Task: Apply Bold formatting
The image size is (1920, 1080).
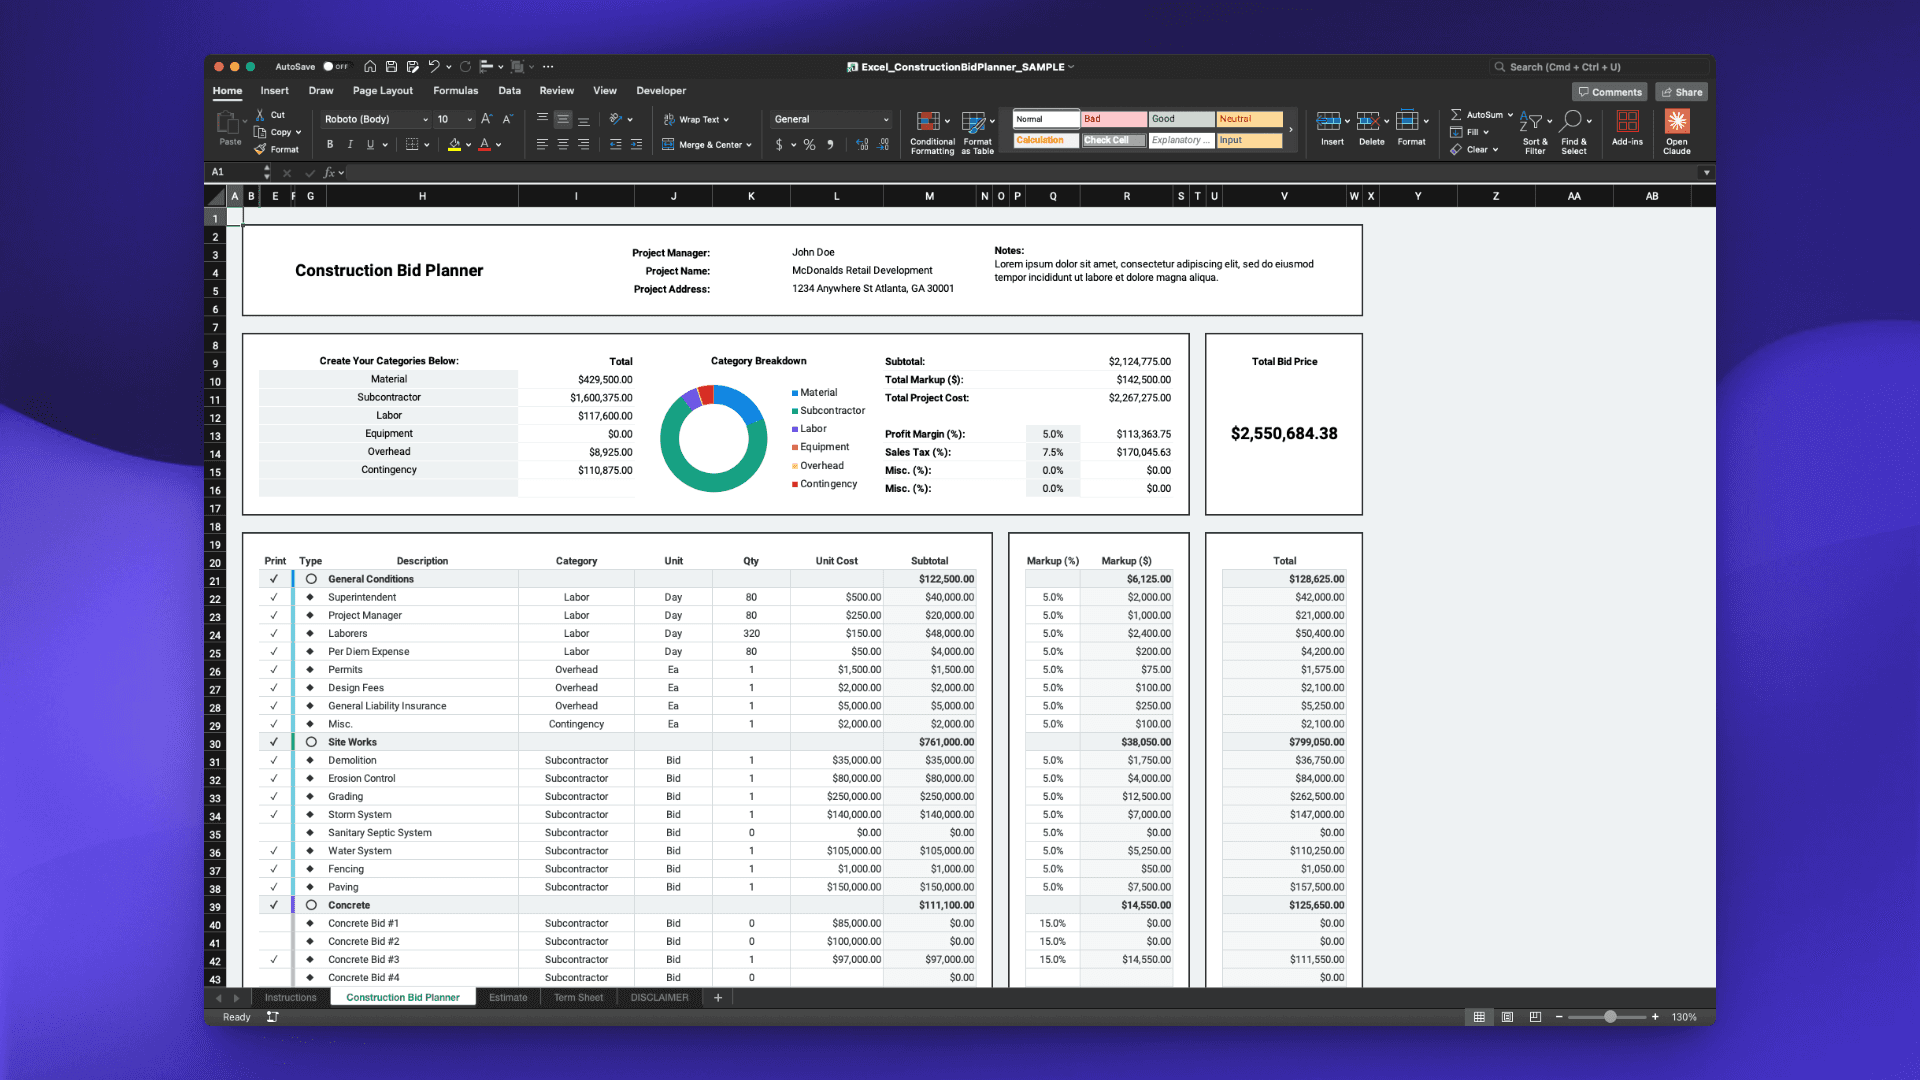Action: tap(330, 145)
